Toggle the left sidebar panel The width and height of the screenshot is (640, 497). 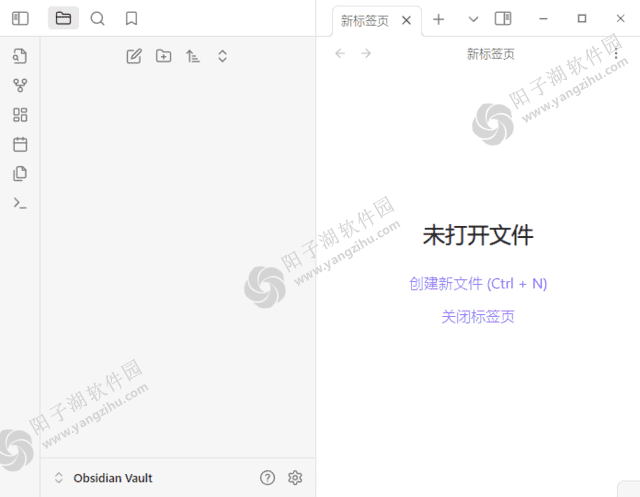20,18
